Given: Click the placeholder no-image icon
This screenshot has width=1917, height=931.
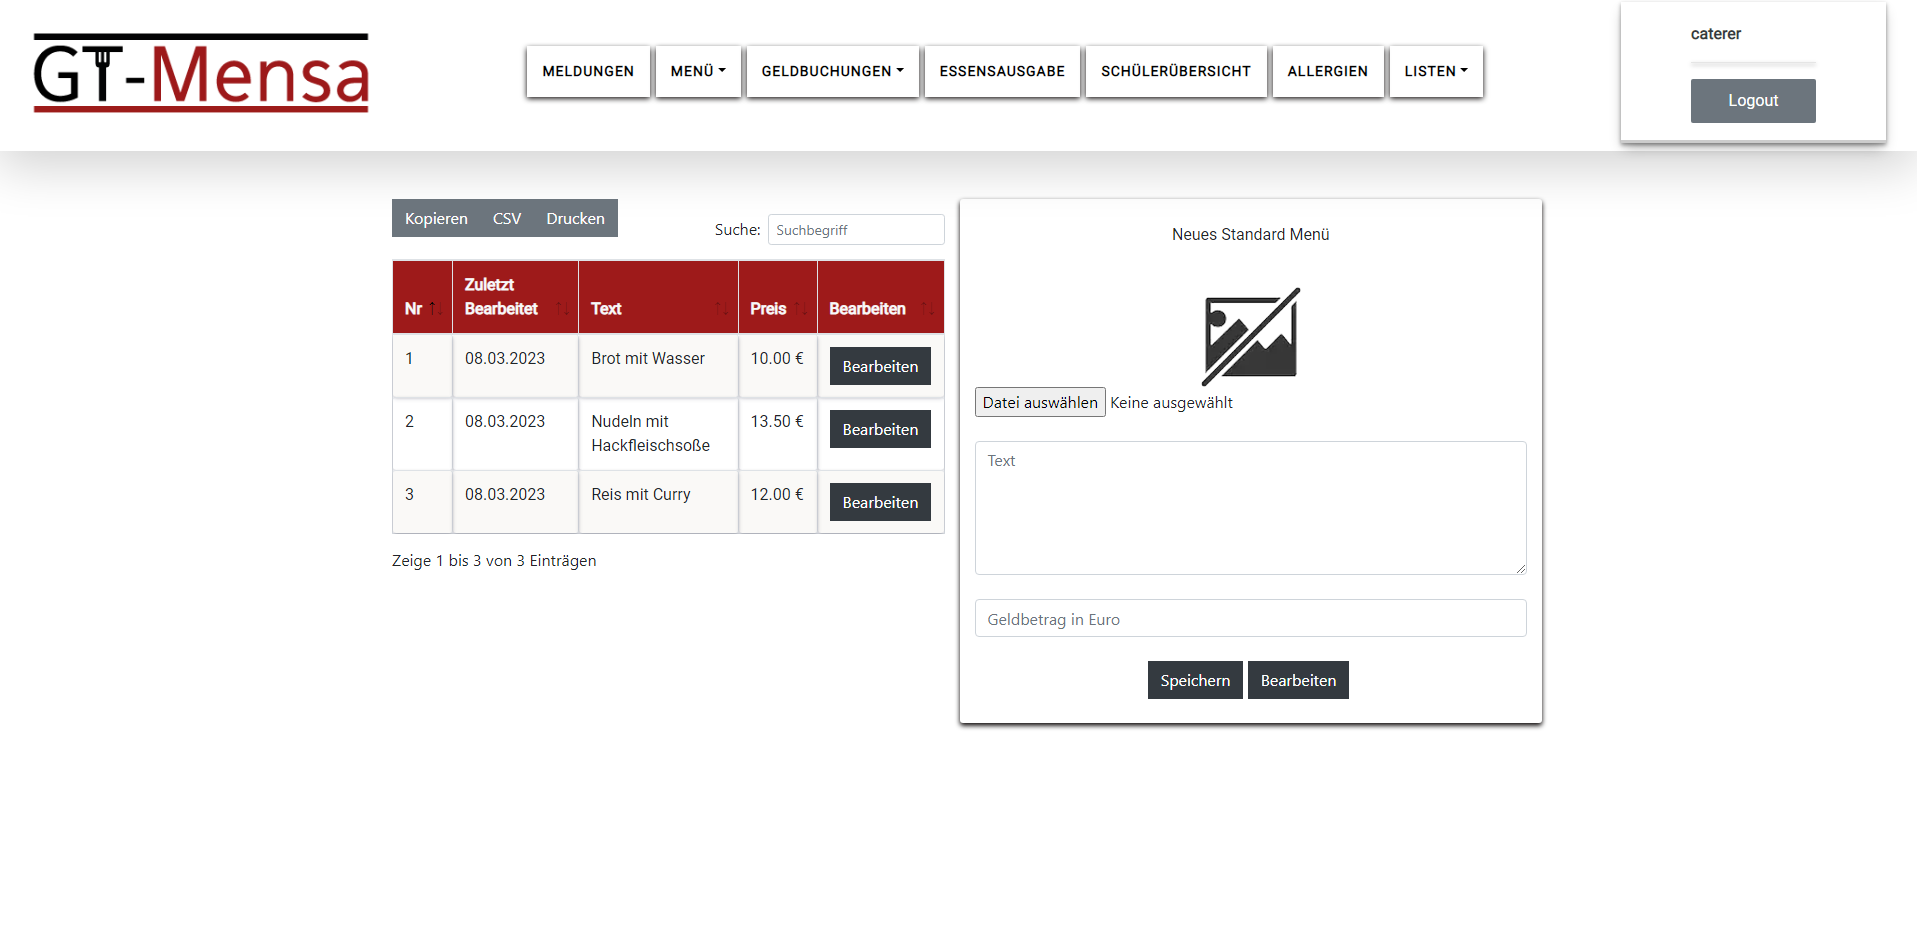Looking at the screenshot, I should [1250, 337].
